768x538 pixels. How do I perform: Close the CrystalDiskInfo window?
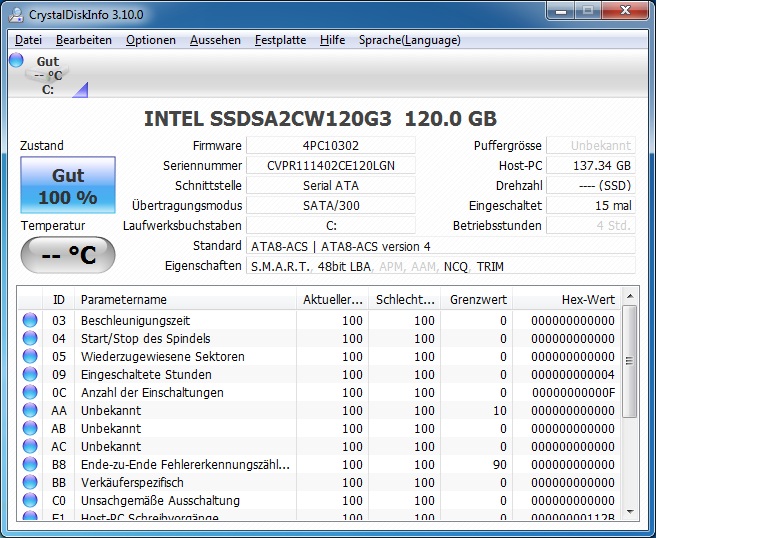pyautogui.click(x=625, y=11)
